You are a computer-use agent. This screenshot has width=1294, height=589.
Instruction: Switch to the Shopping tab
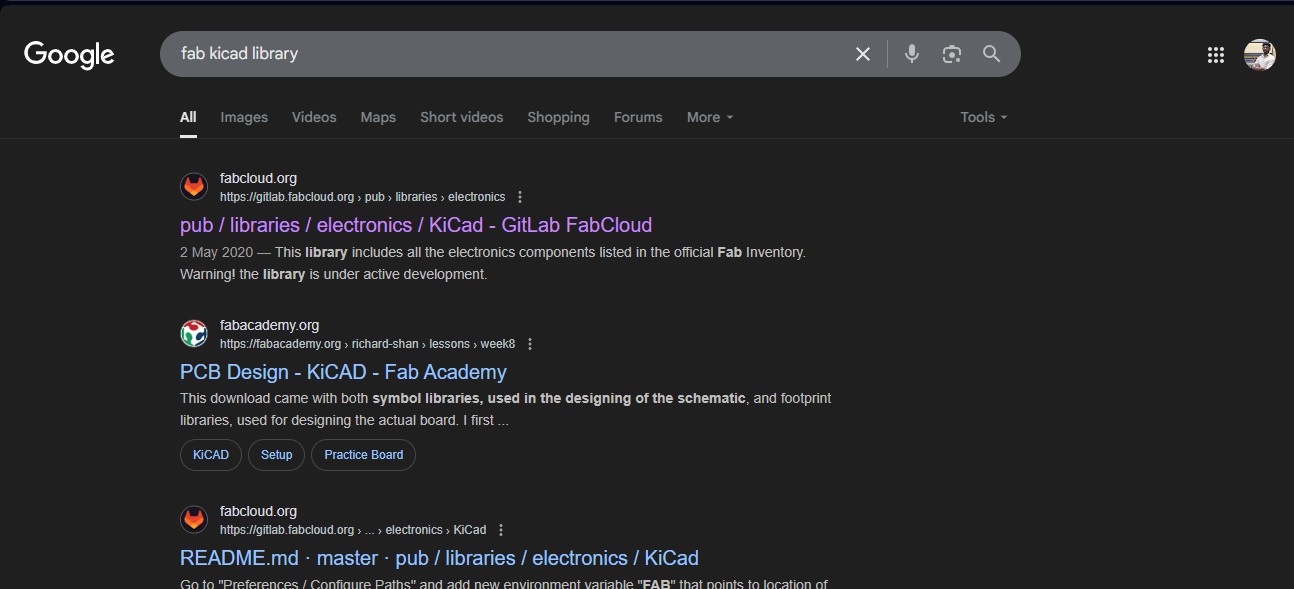[558, 117]
